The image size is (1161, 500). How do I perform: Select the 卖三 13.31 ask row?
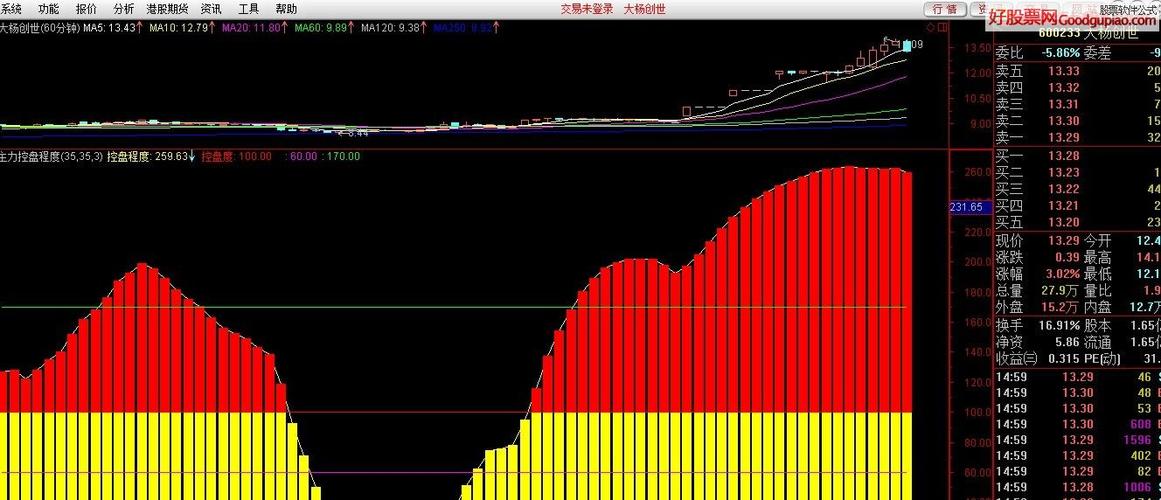[1077, 104]
